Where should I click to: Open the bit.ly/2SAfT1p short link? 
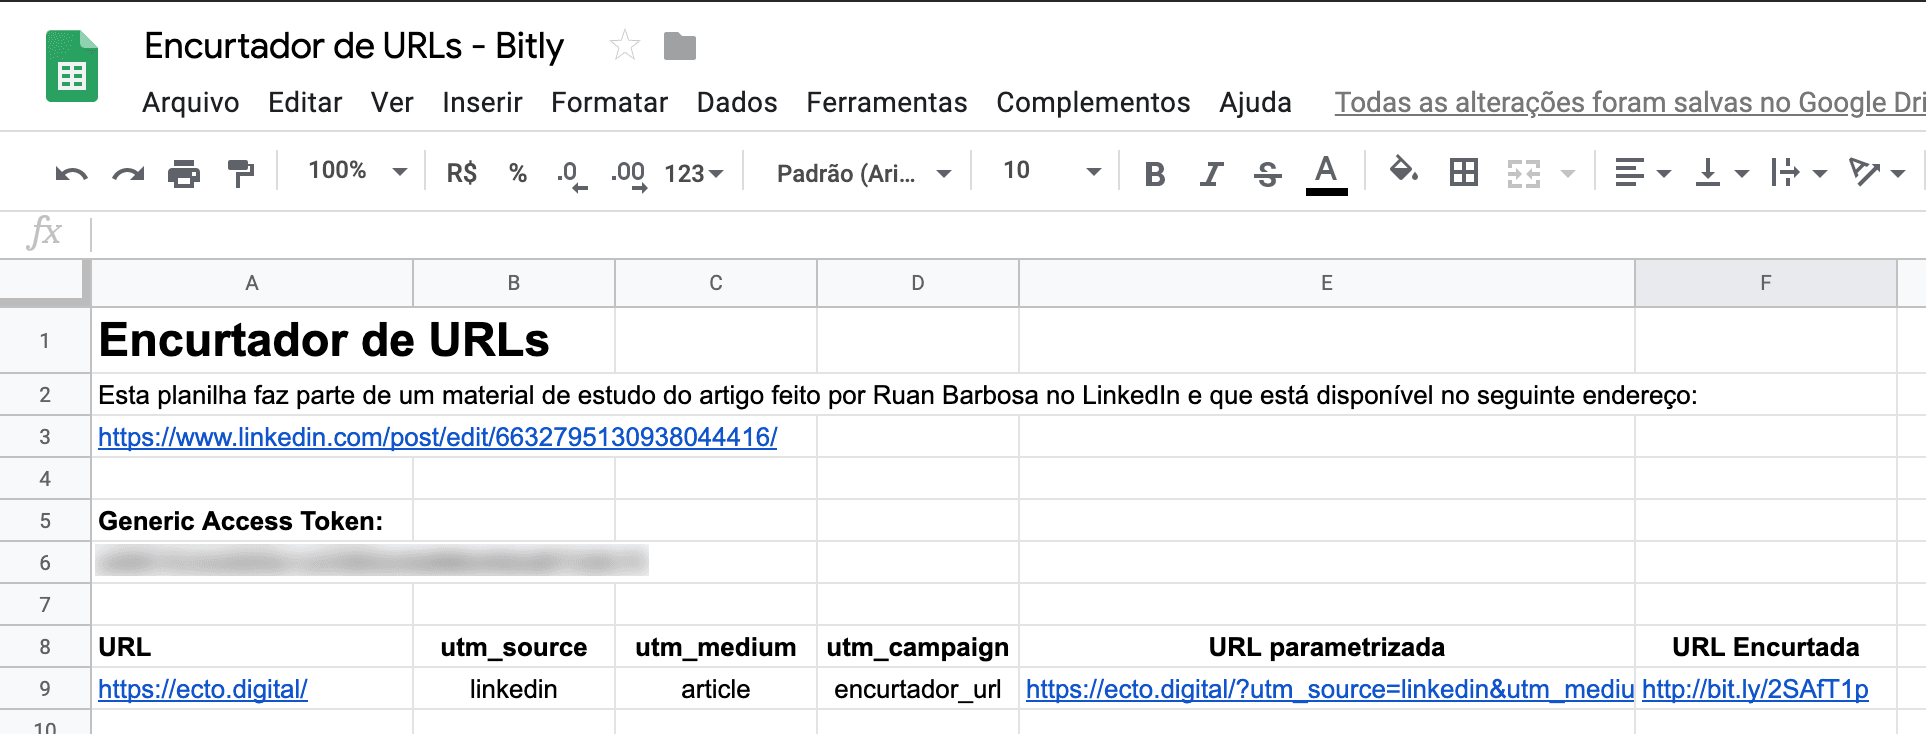click(x=1755, y=689)
